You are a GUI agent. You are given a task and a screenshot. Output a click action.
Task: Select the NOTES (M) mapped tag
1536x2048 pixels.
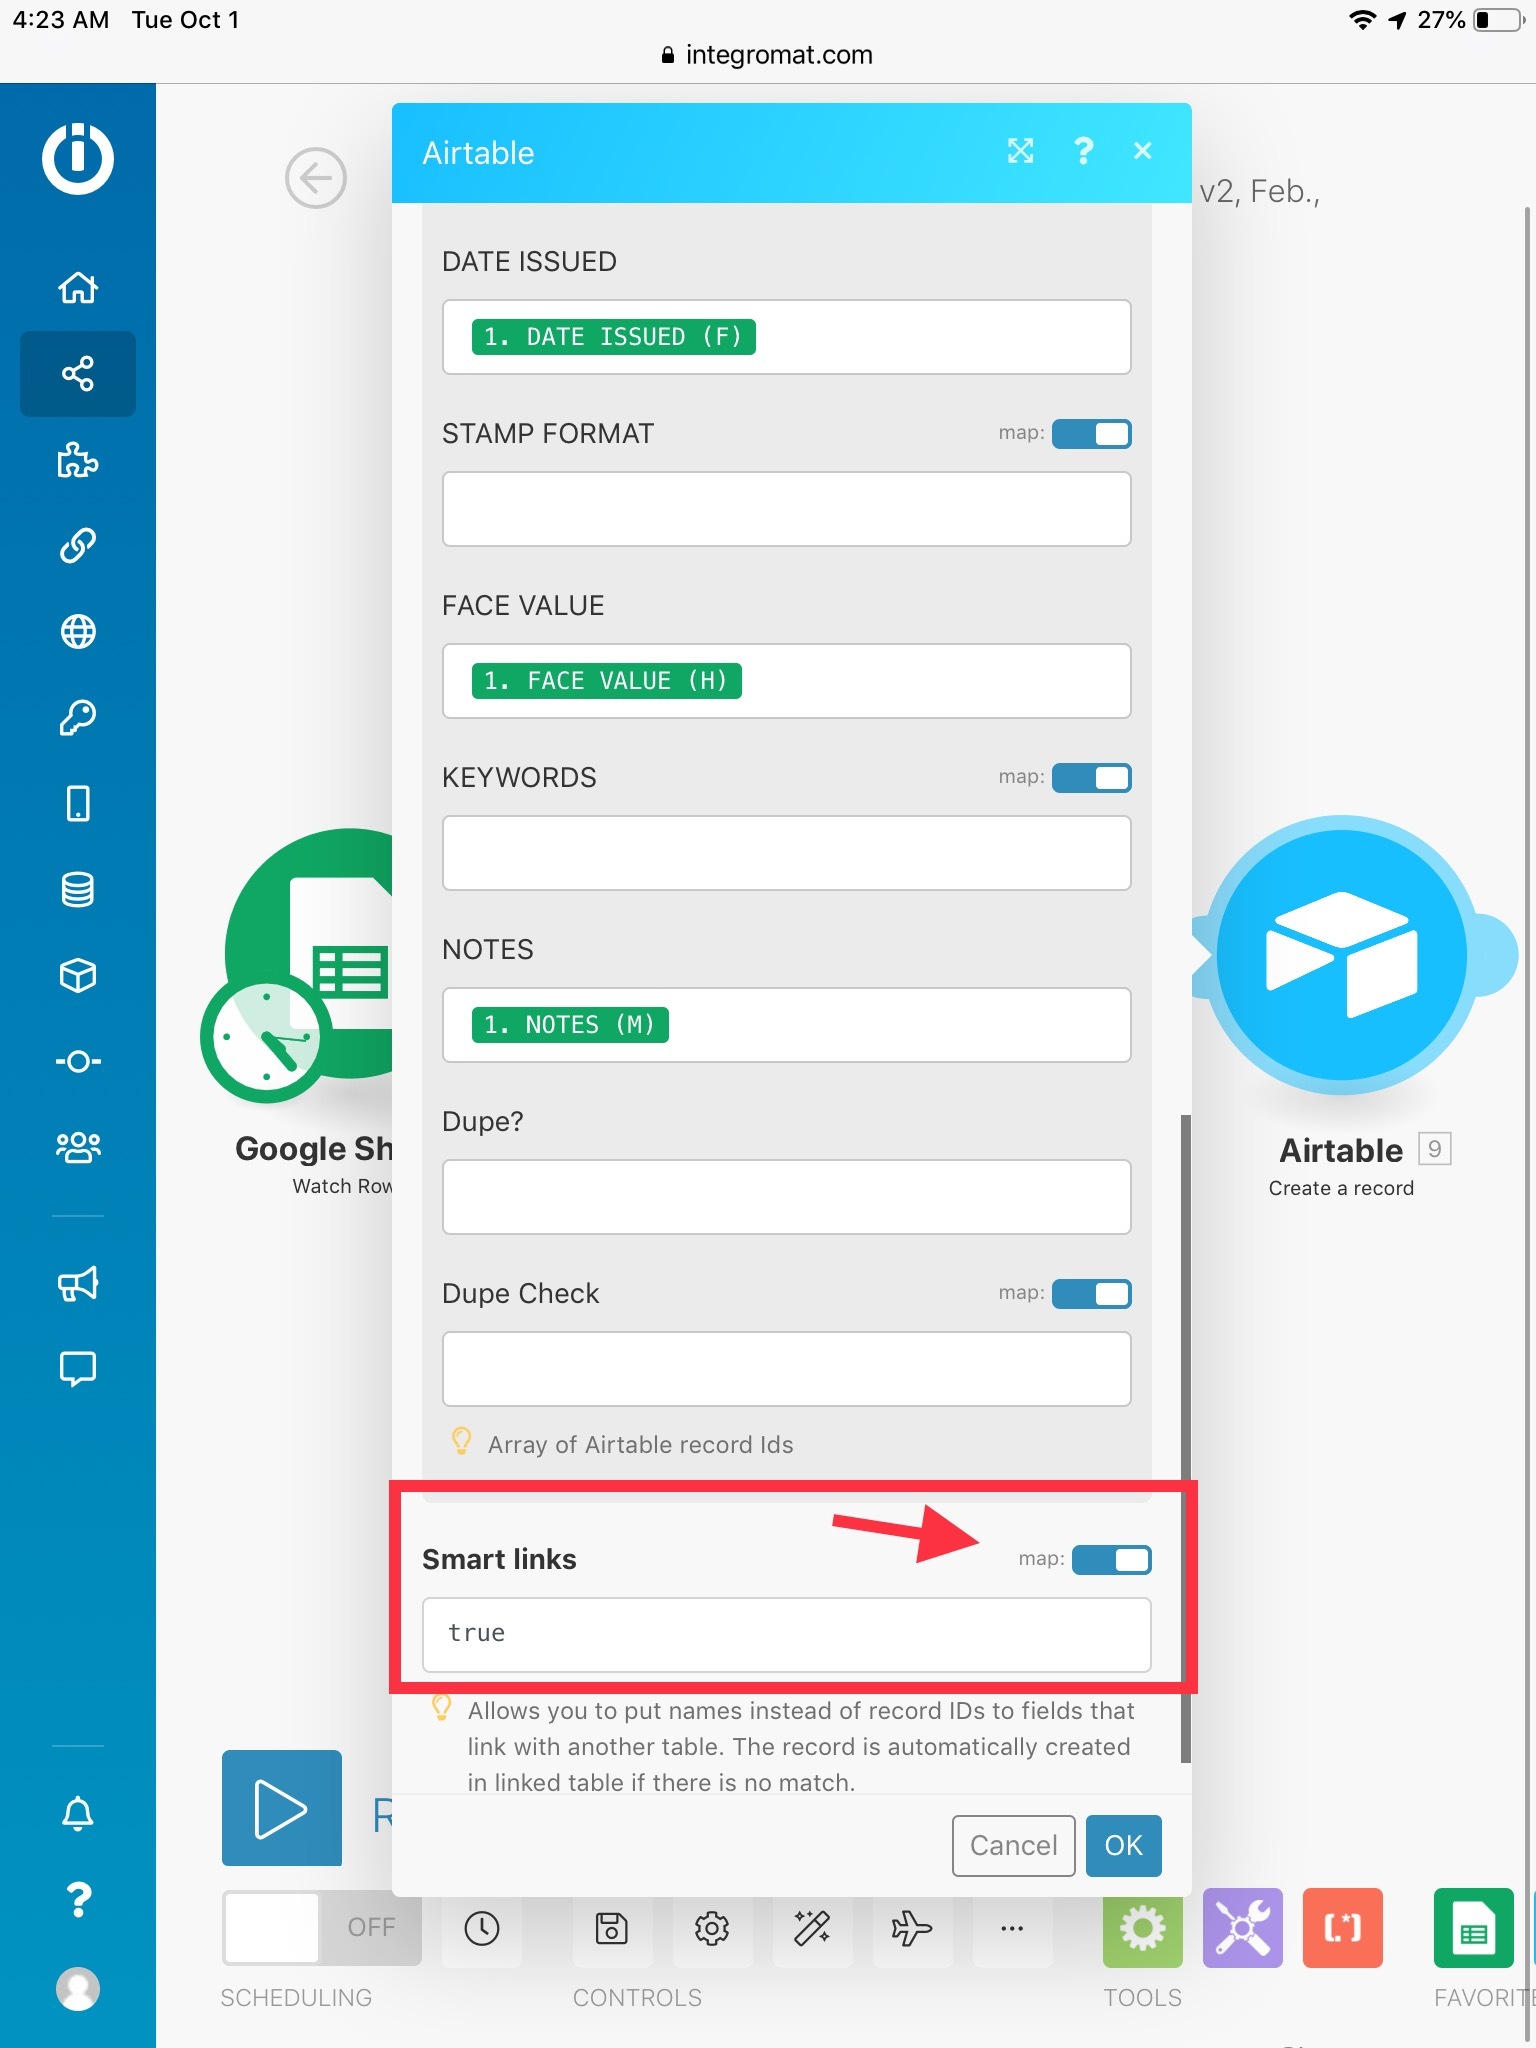tap(570, 1025)
